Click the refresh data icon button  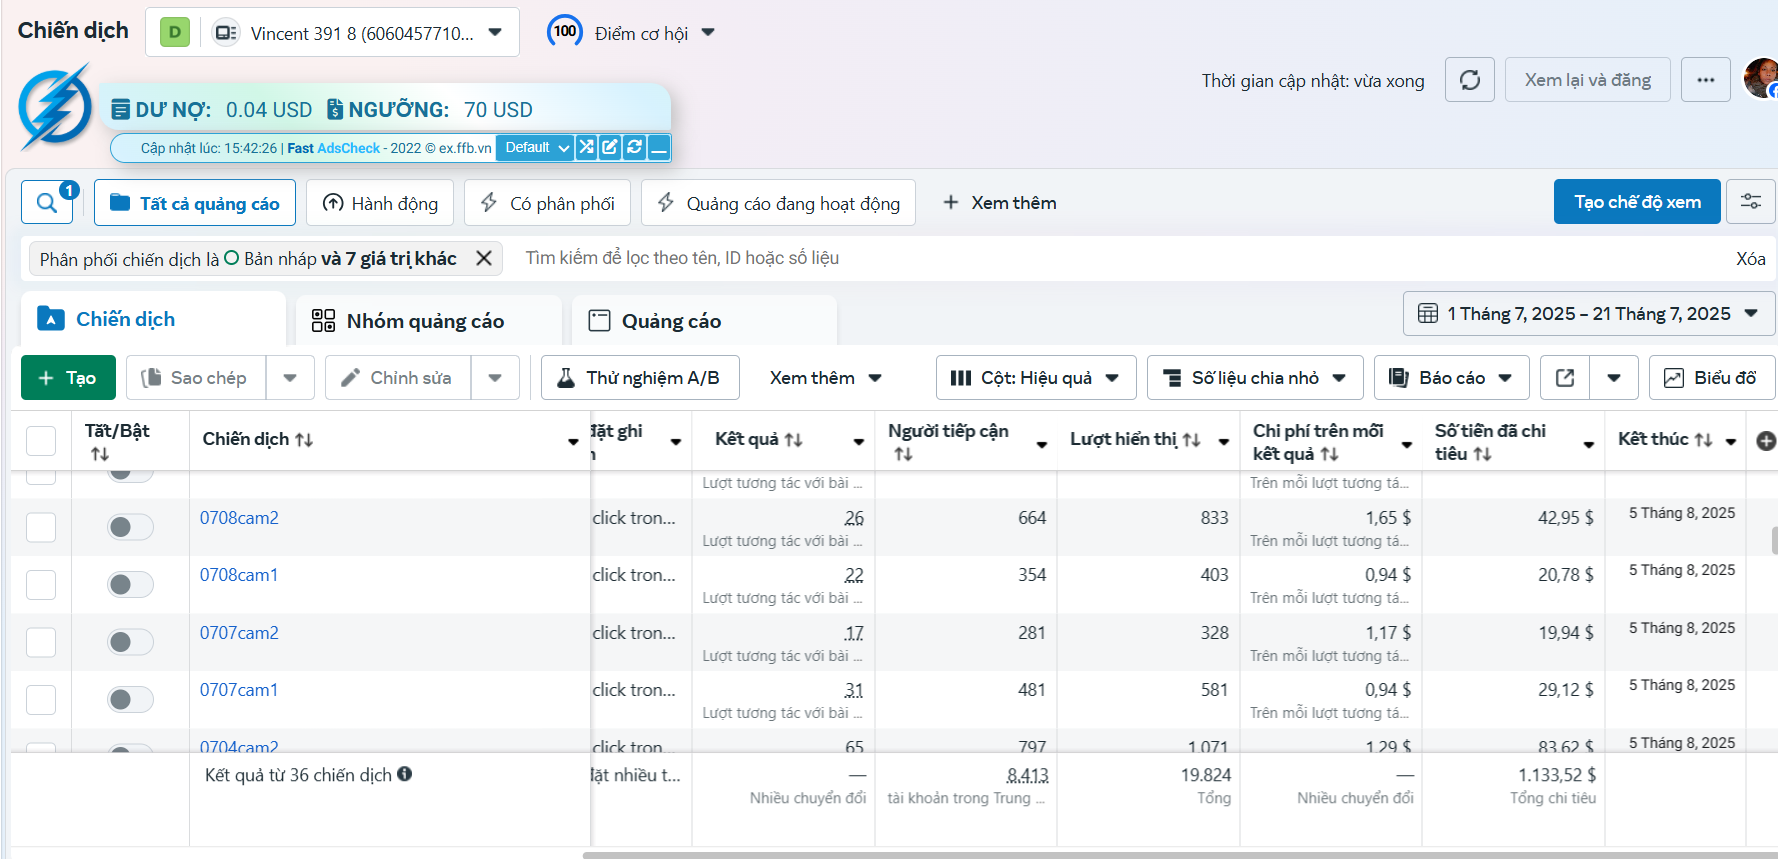(x=1470, y=80)
